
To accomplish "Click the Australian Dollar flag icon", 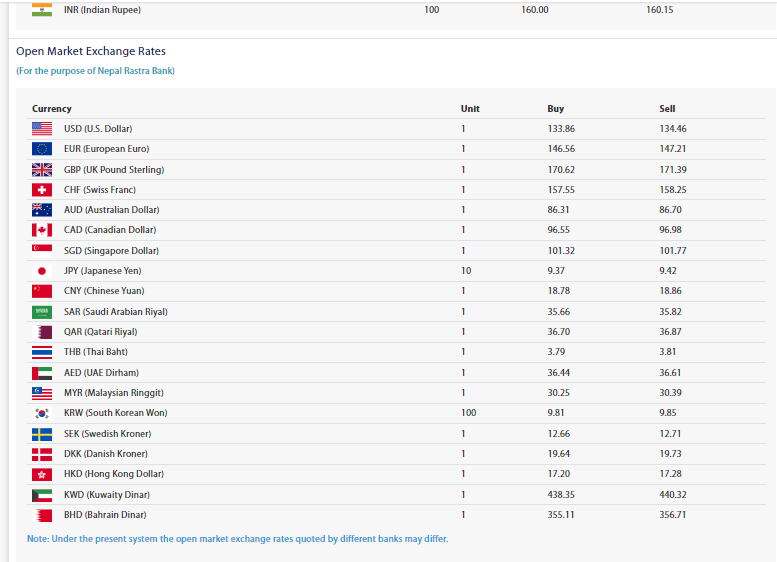I will (x=42, y=210).
